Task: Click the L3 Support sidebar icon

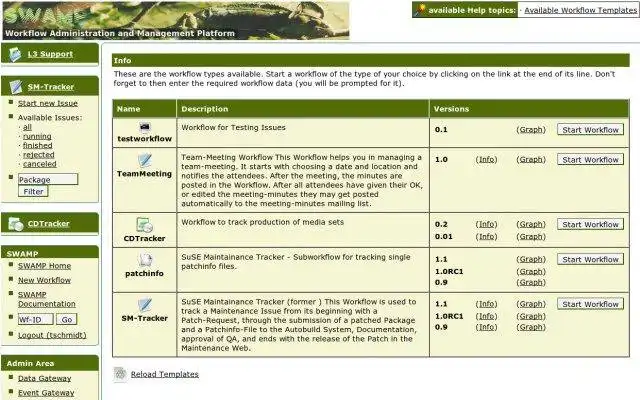Action: (x=15, y=54)
